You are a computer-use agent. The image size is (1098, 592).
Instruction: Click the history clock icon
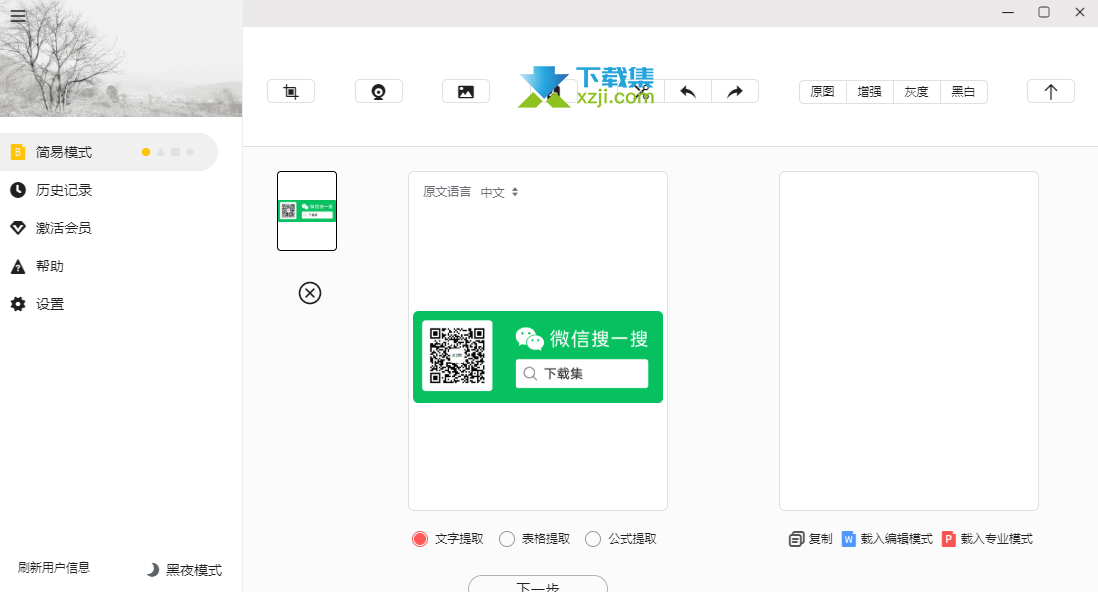(x=18, y=190)
